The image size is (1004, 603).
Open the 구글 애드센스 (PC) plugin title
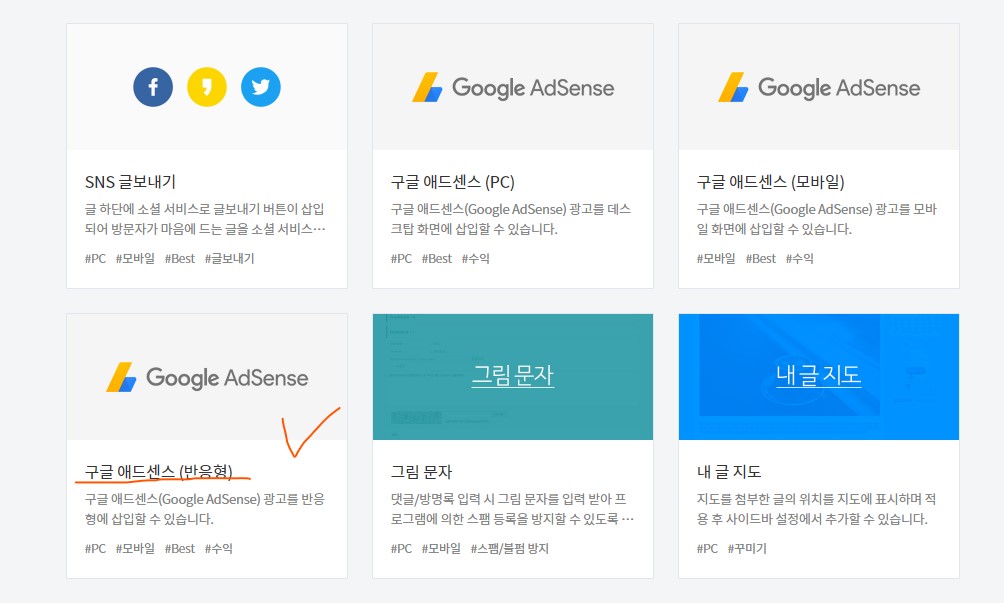(x=453, y=182)
